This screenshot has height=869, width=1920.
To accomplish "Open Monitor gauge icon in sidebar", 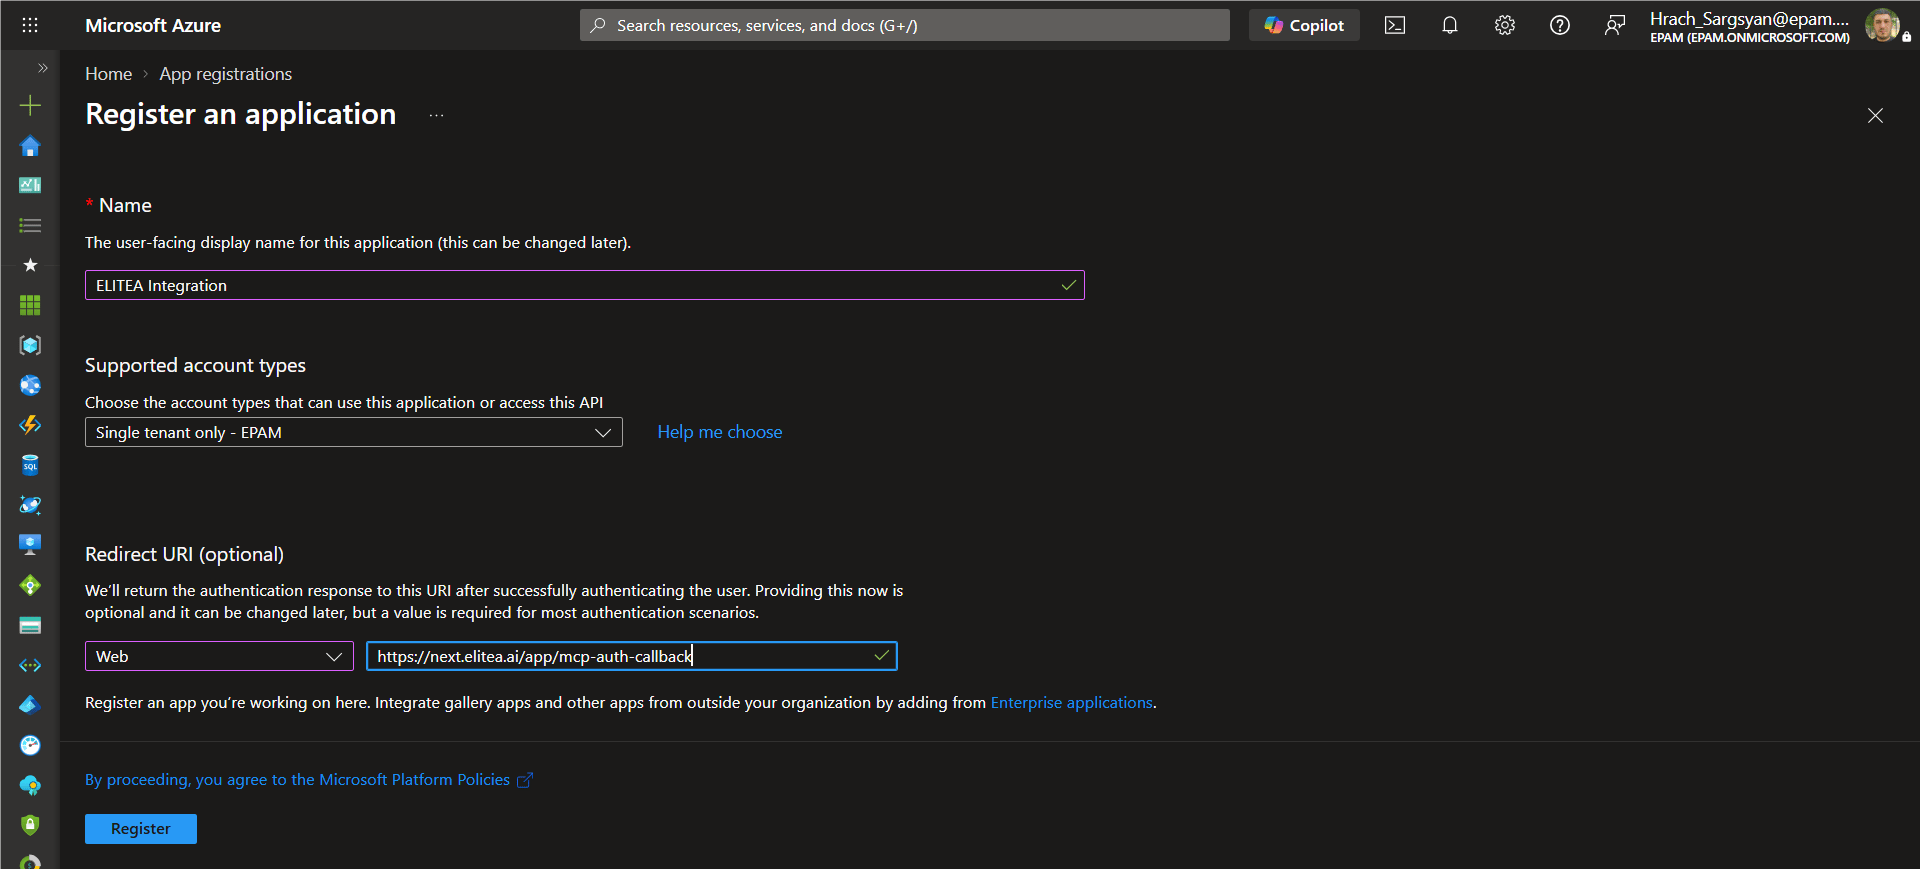I will (x=30, y=745).
